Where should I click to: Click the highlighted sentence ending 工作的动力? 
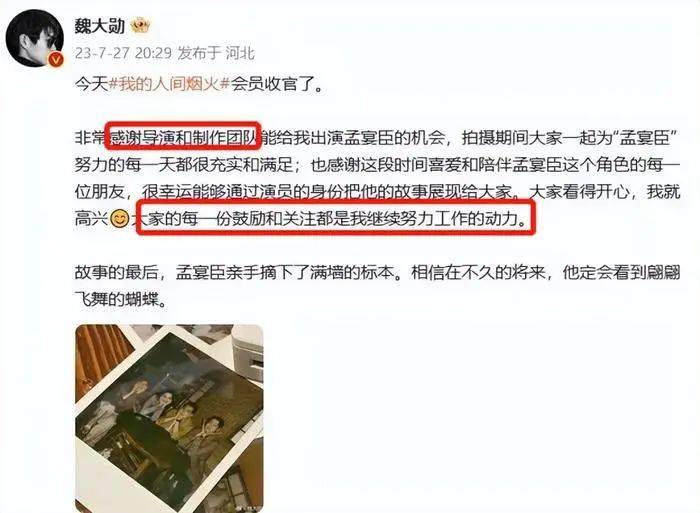336,218
